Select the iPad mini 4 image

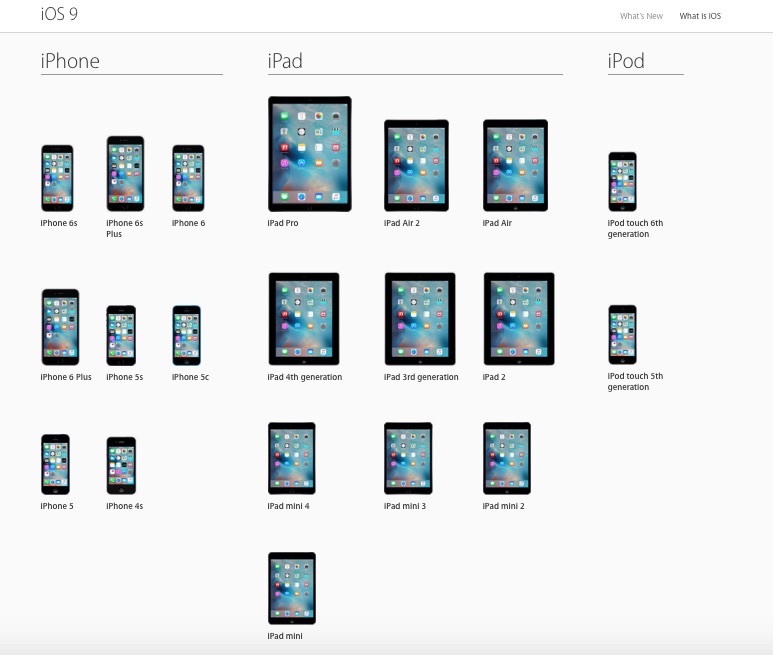[x=292, y=458]
